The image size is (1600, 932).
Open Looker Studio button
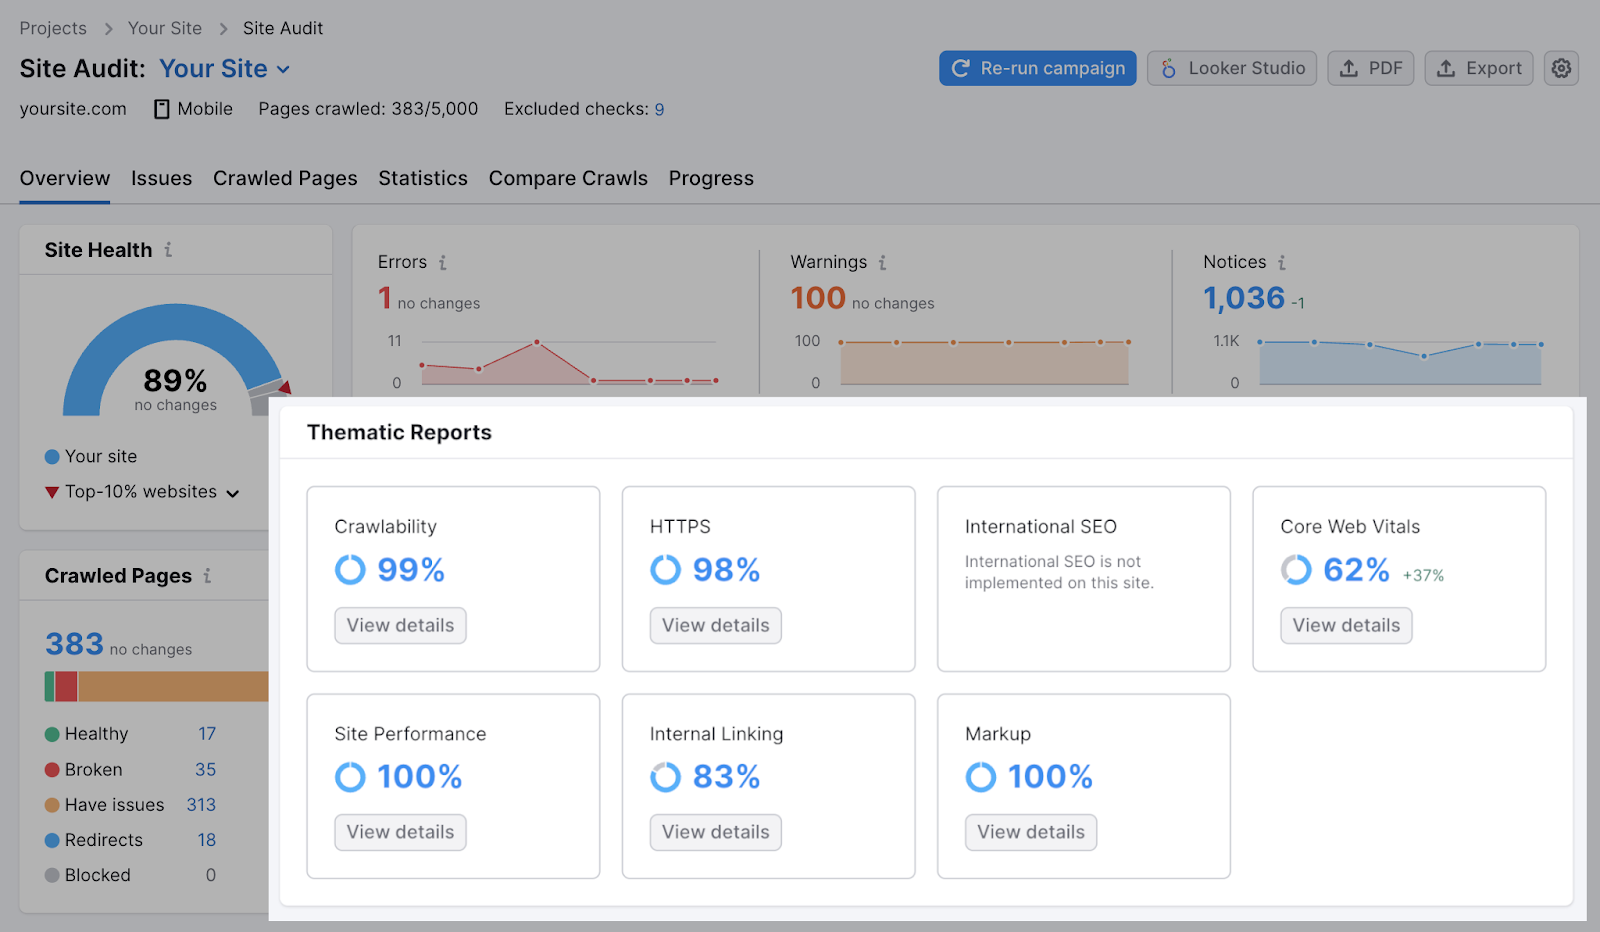pos(1232,68)
